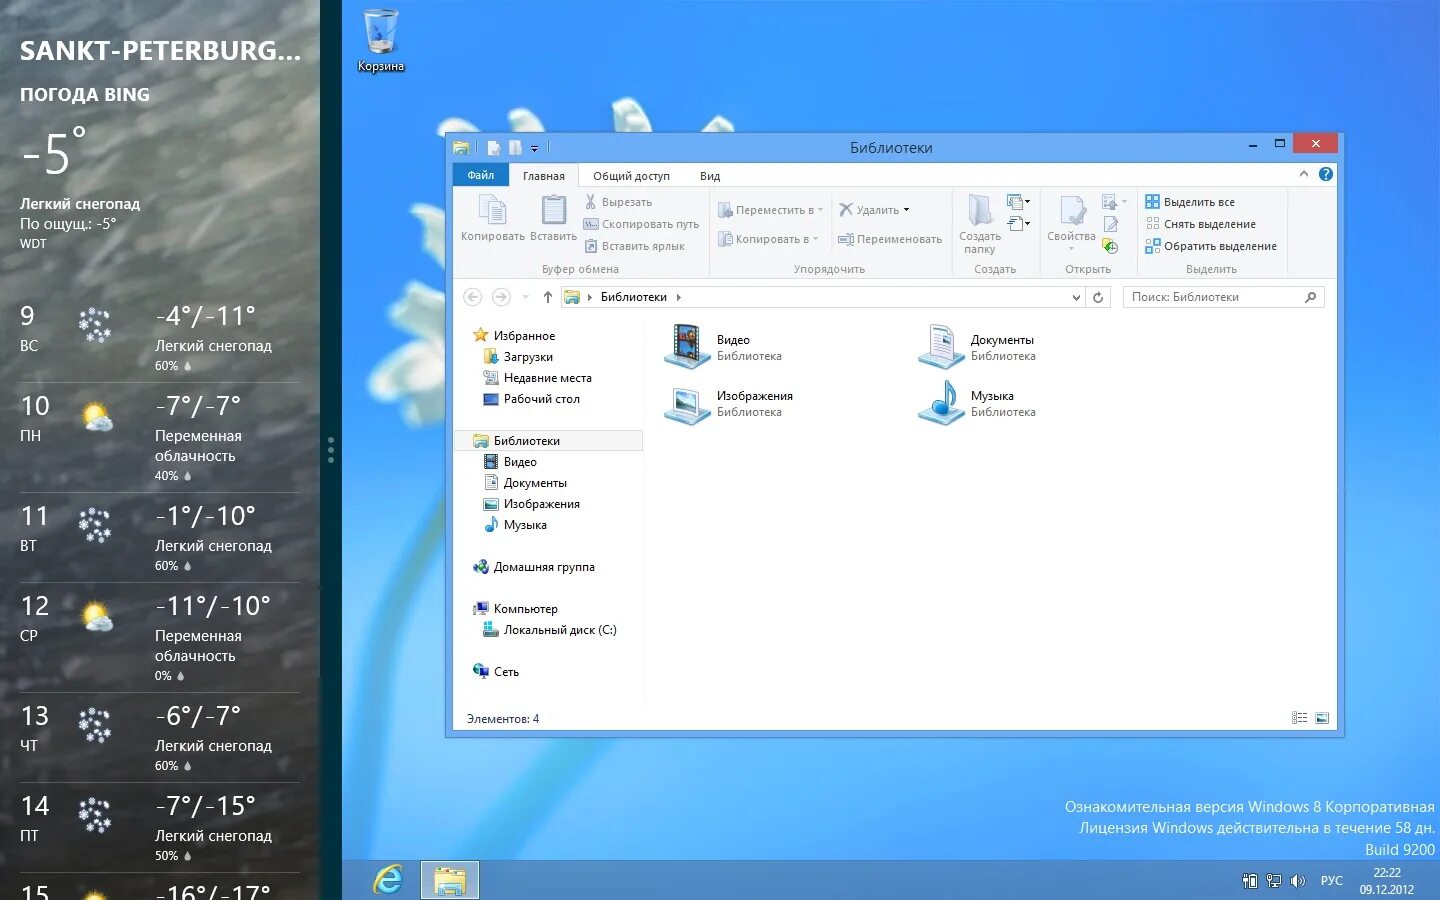Select Недавние места in navigation pane

click(537, 378)
